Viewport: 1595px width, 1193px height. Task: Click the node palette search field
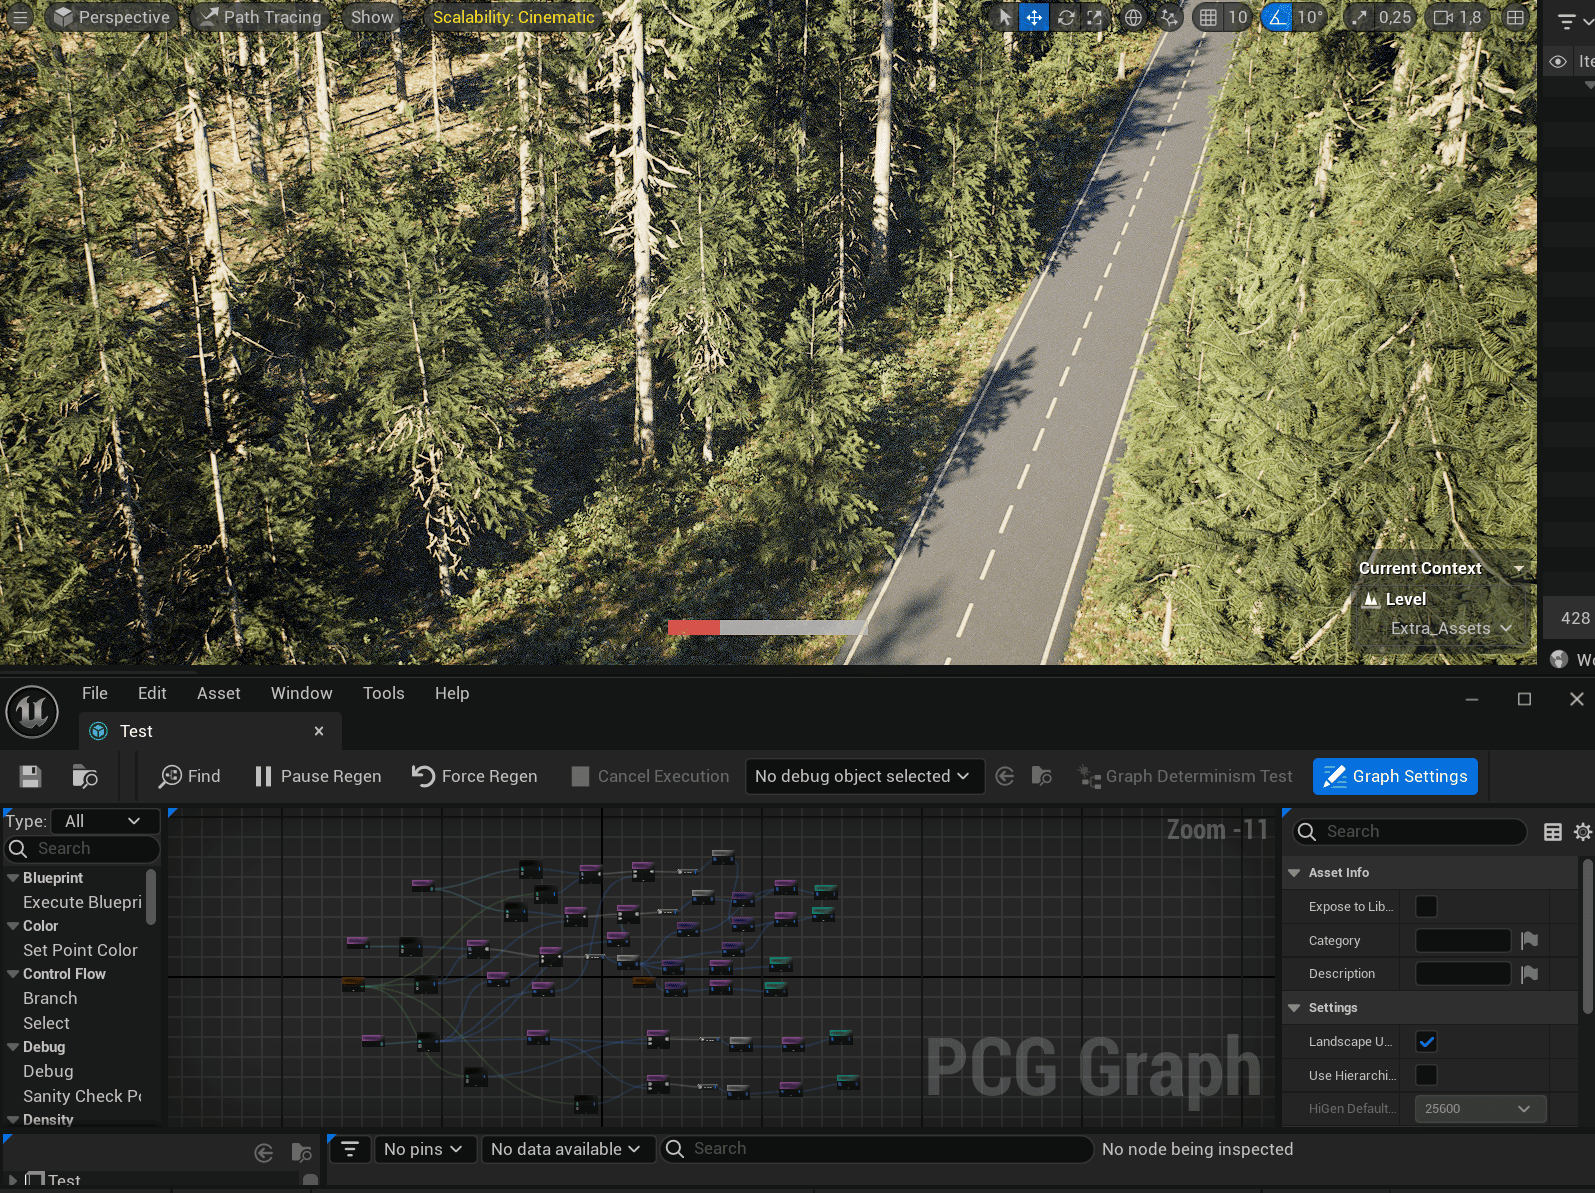(x=82, y=849)
